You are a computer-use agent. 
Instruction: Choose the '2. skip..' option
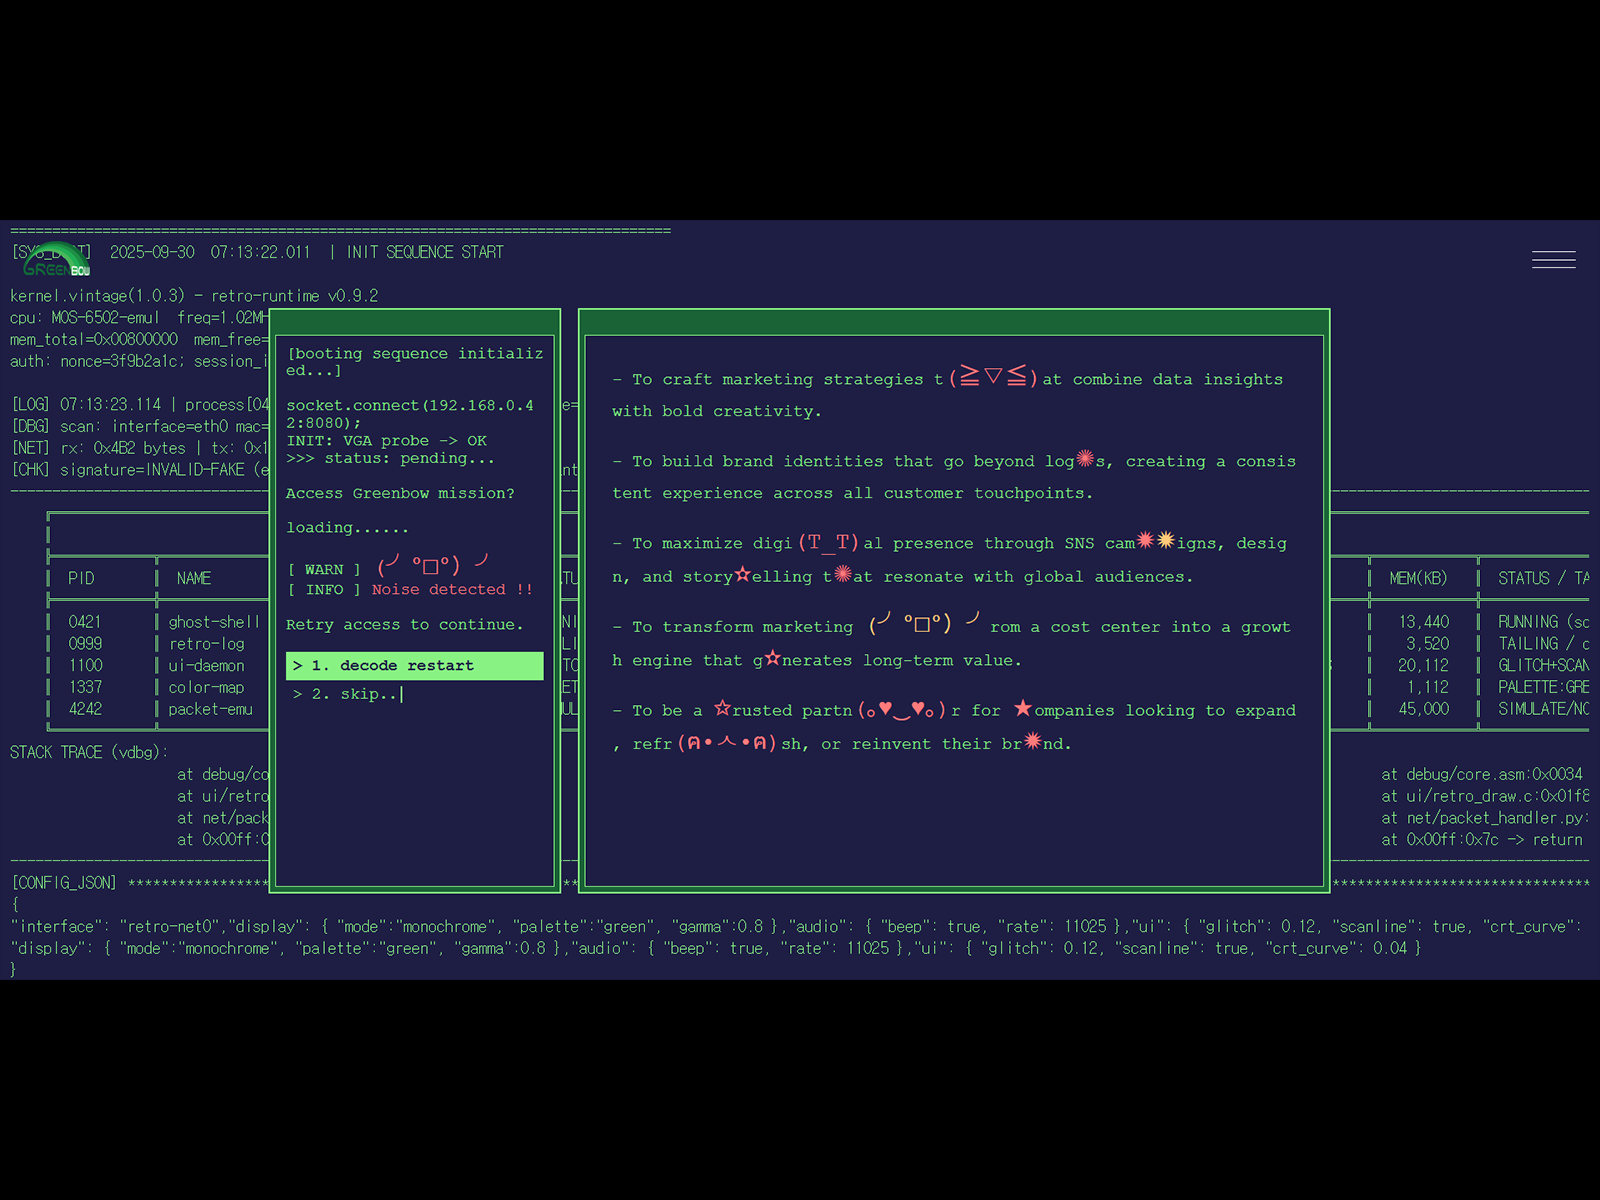tap(346, 694)
